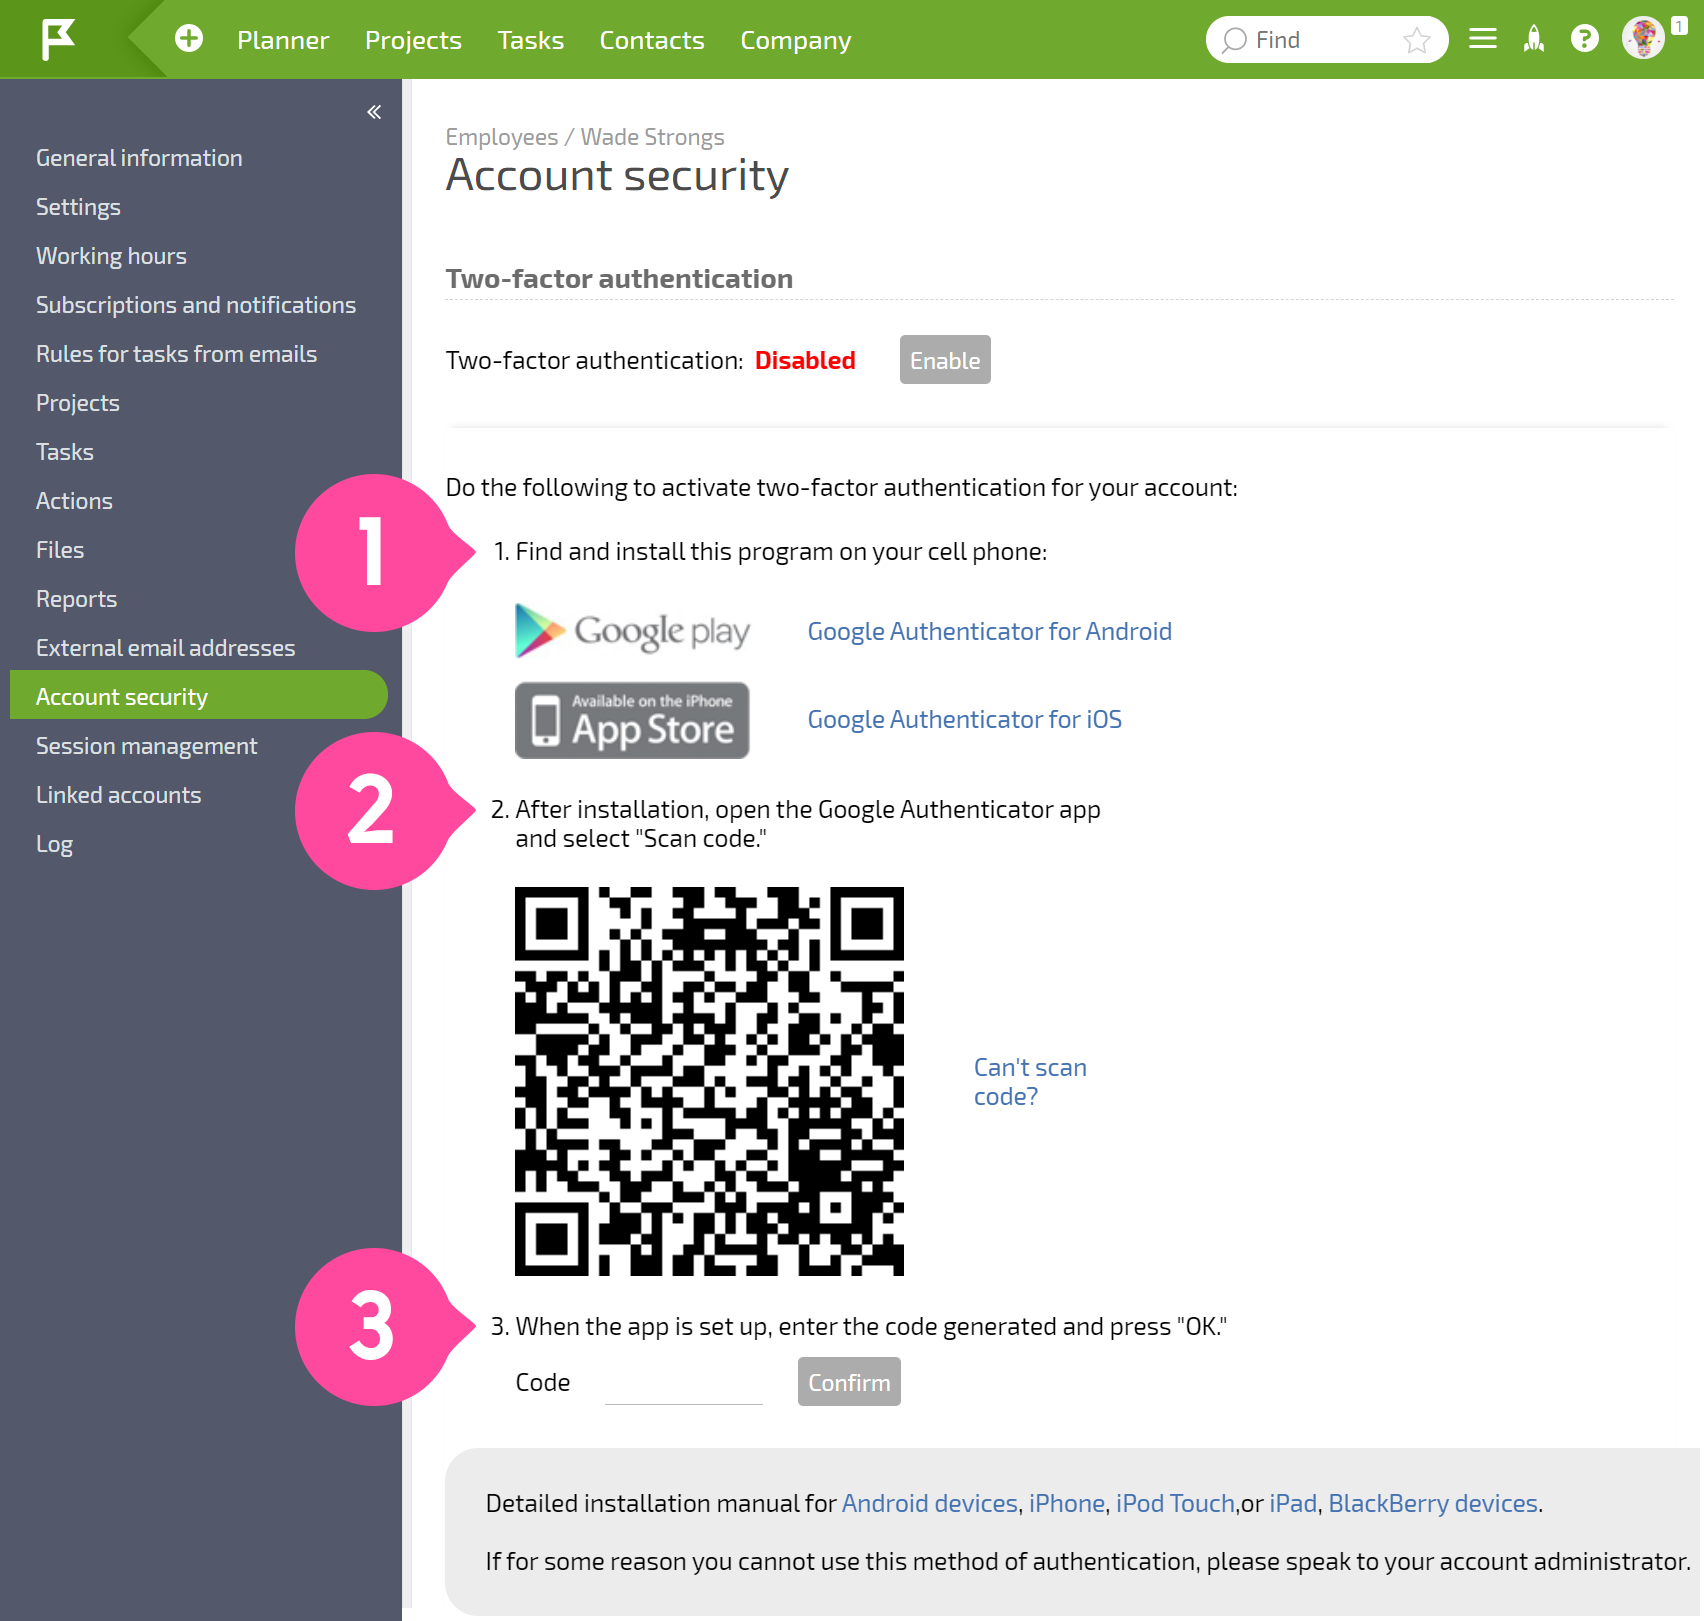Open the Company menu
The width and height of the screenshot is (1704, 1621).
click(796, 40)
